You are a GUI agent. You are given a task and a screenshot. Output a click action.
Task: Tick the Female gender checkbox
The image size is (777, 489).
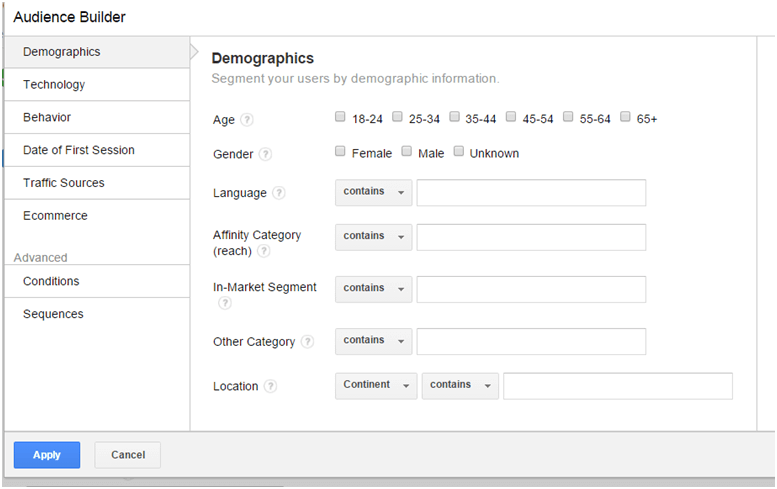[340, 151]
